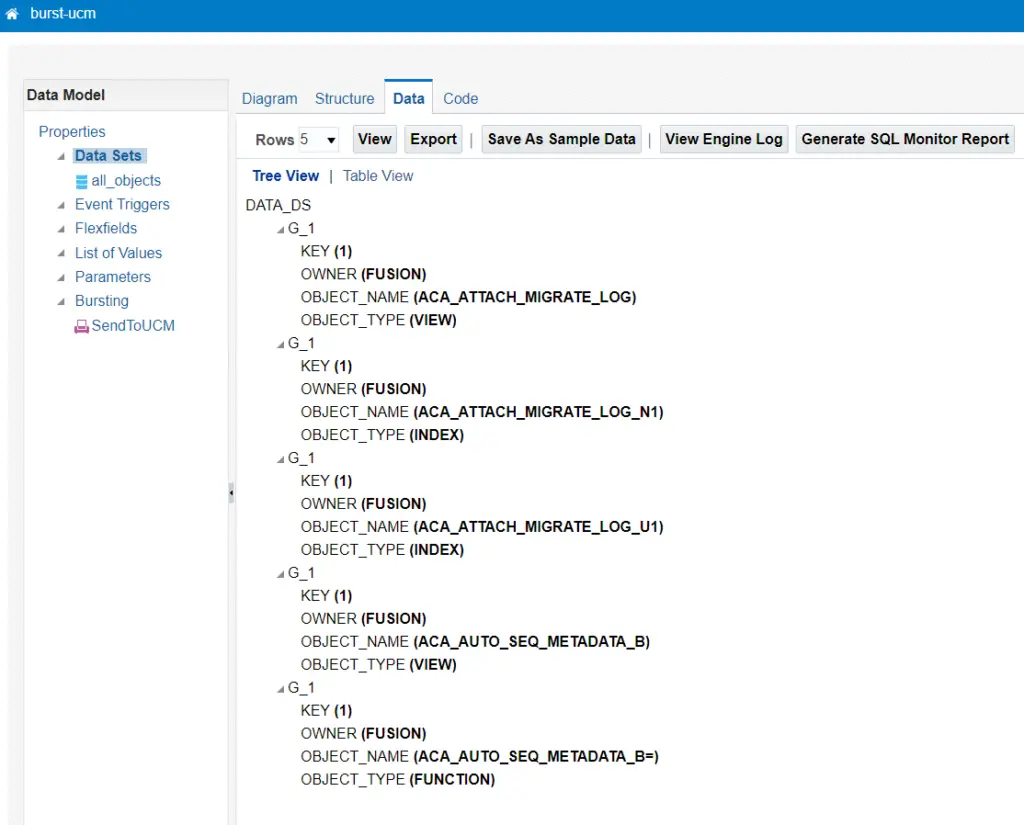Expand the Event Triggers node arrow

point(61,205)
